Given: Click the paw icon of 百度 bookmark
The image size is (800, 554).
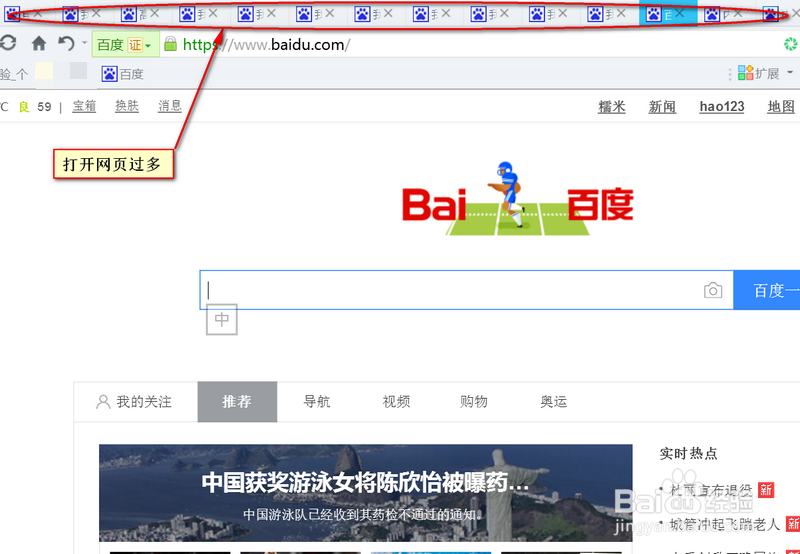Looking at the screenshot, I should tap(109, 74).
